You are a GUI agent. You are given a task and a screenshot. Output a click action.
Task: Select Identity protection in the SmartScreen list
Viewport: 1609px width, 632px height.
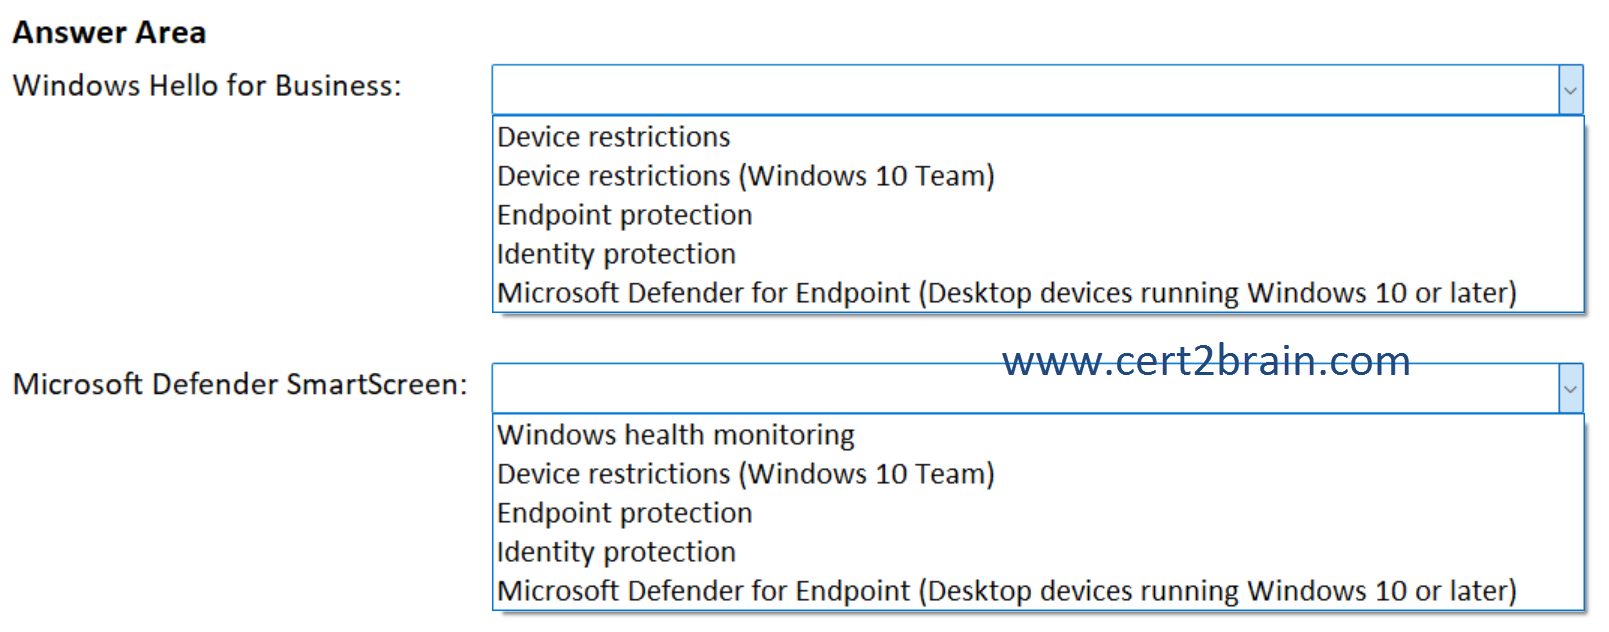coord(616,551)
